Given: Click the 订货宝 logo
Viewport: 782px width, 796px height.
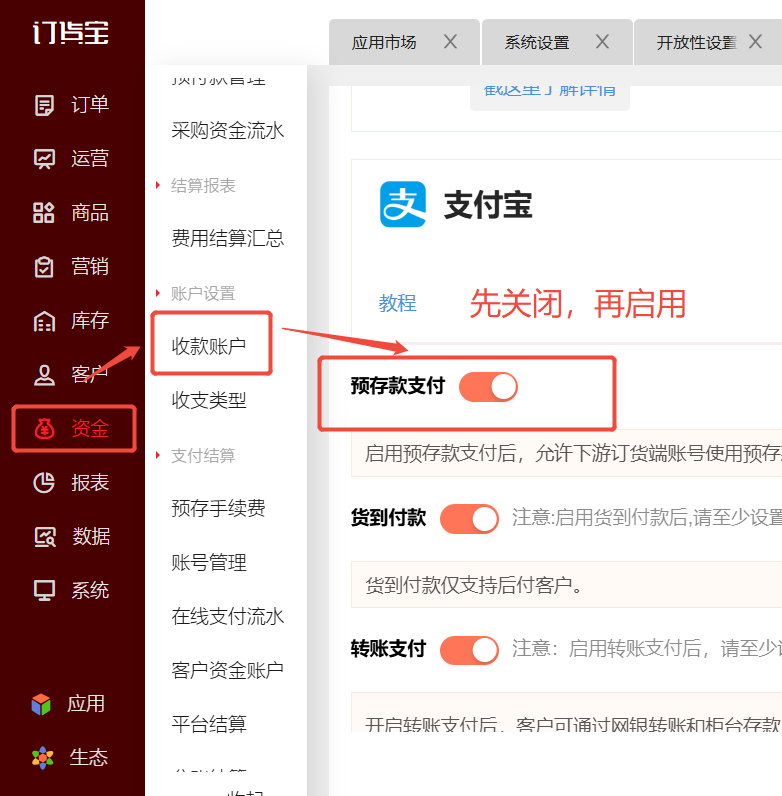Looking at the screenshot, I should click(x=71, y=32).
